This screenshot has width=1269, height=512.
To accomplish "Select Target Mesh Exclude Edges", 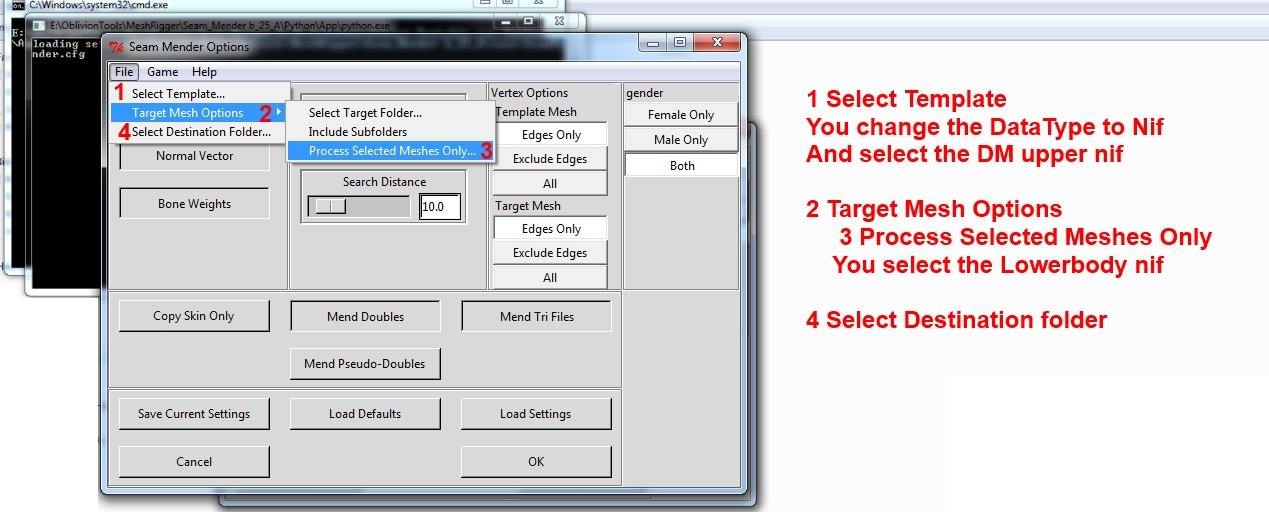I will click(550, 253).
